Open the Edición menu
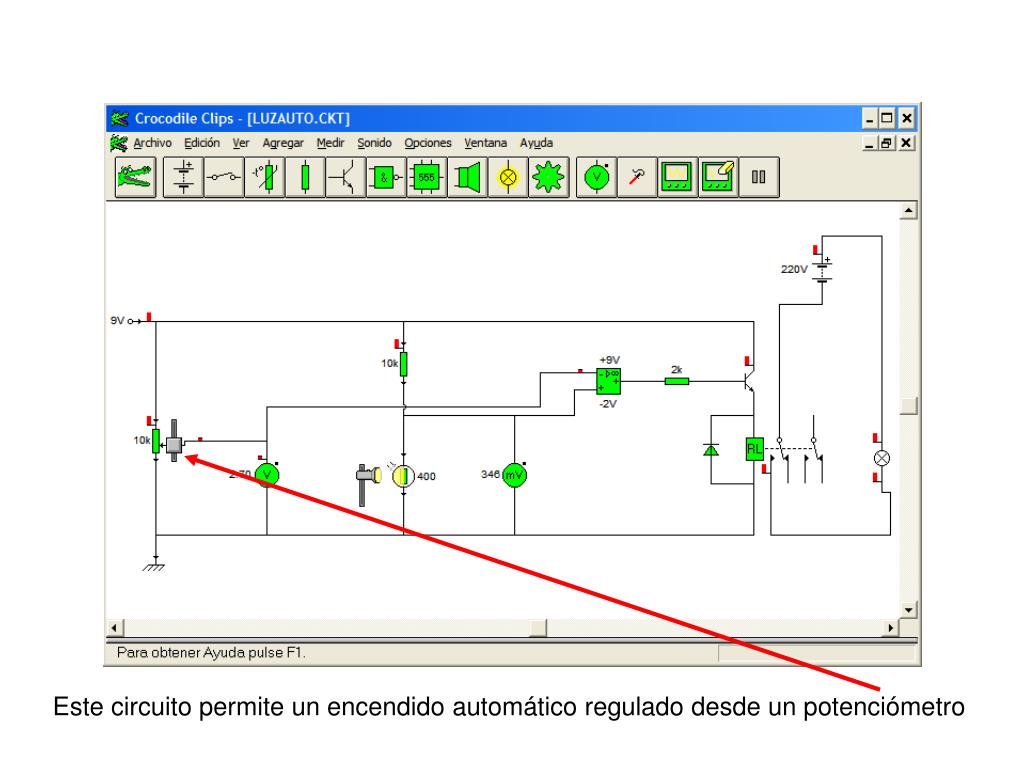1024x768 pixels. pos(202,143)
